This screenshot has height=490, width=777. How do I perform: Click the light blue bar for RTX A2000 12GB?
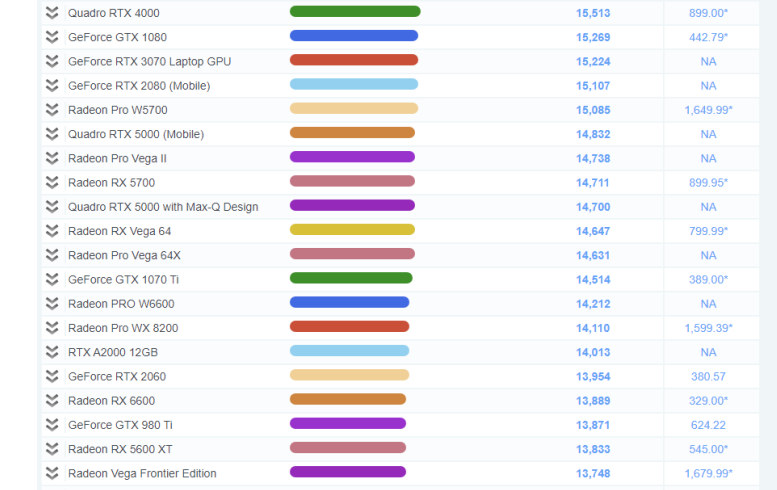click(349, 351)
